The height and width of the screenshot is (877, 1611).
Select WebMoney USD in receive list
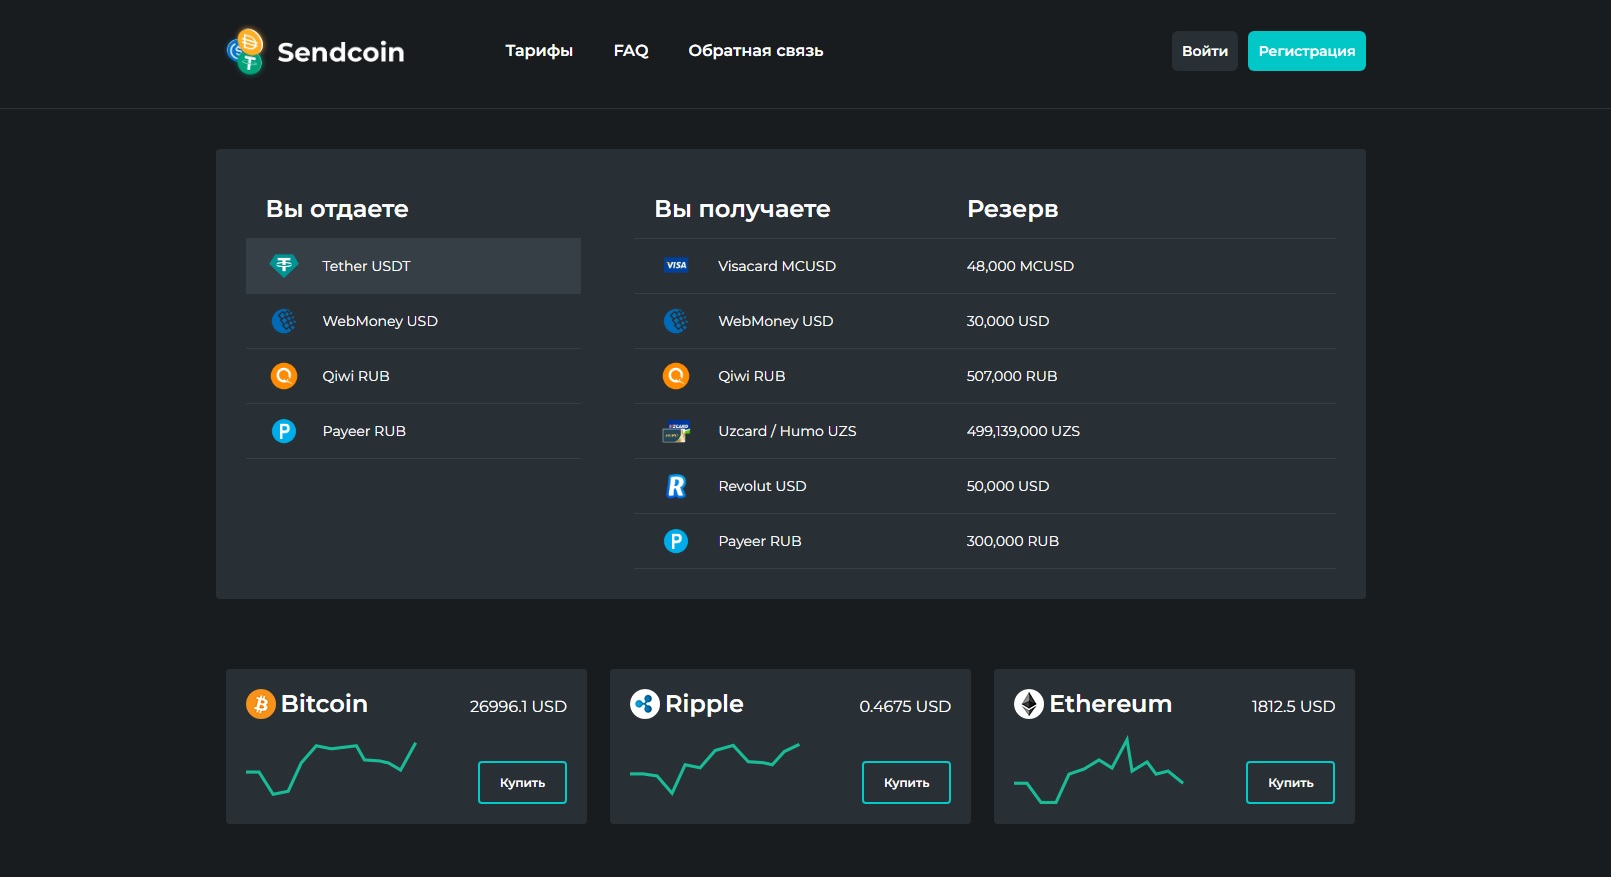[x=985, y=321]
